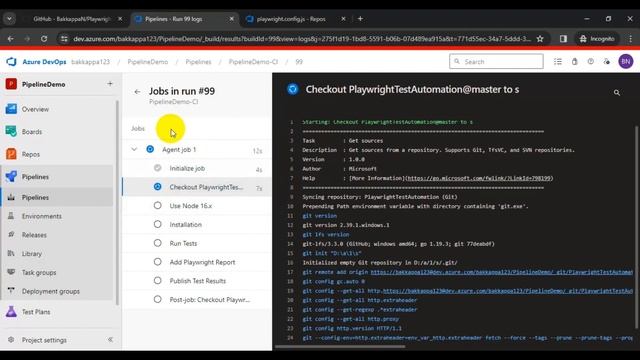Open Boards in the project sidebar
Image resolution: width=640 pixels, height=360 pixels.
[32, 132]
